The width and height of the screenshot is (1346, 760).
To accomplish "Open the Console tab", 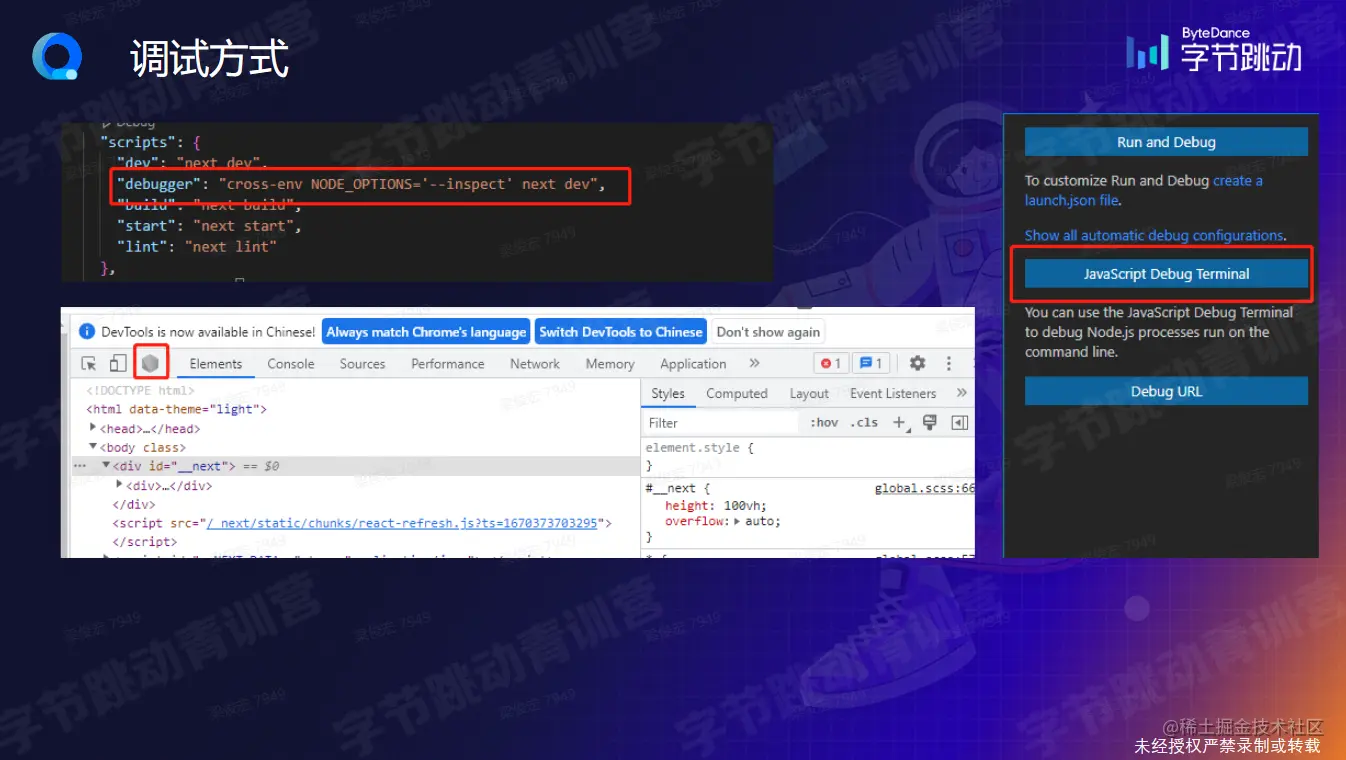I will pyautogui.click(x=291, y=364).
